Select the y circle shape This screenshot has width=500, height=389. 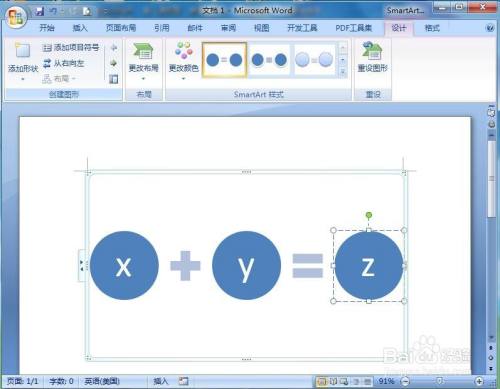click(246, 265)
